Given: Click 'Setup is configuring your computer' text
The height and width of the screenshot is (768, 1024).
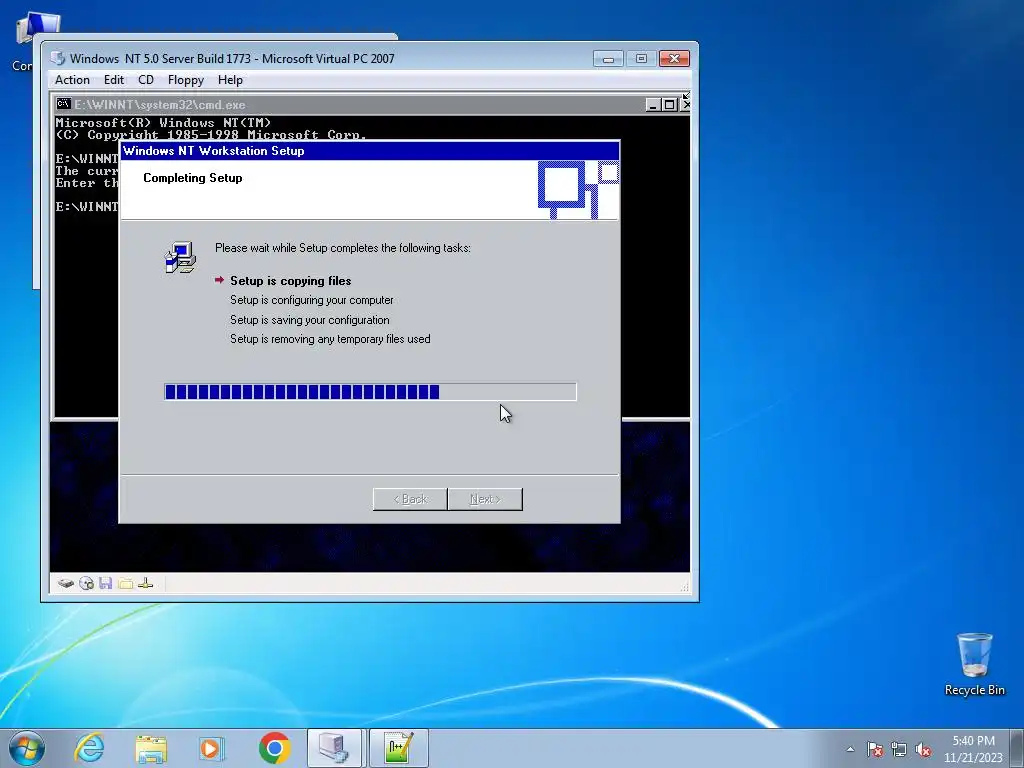Looking at the screenshot, I should coord(312,300).
